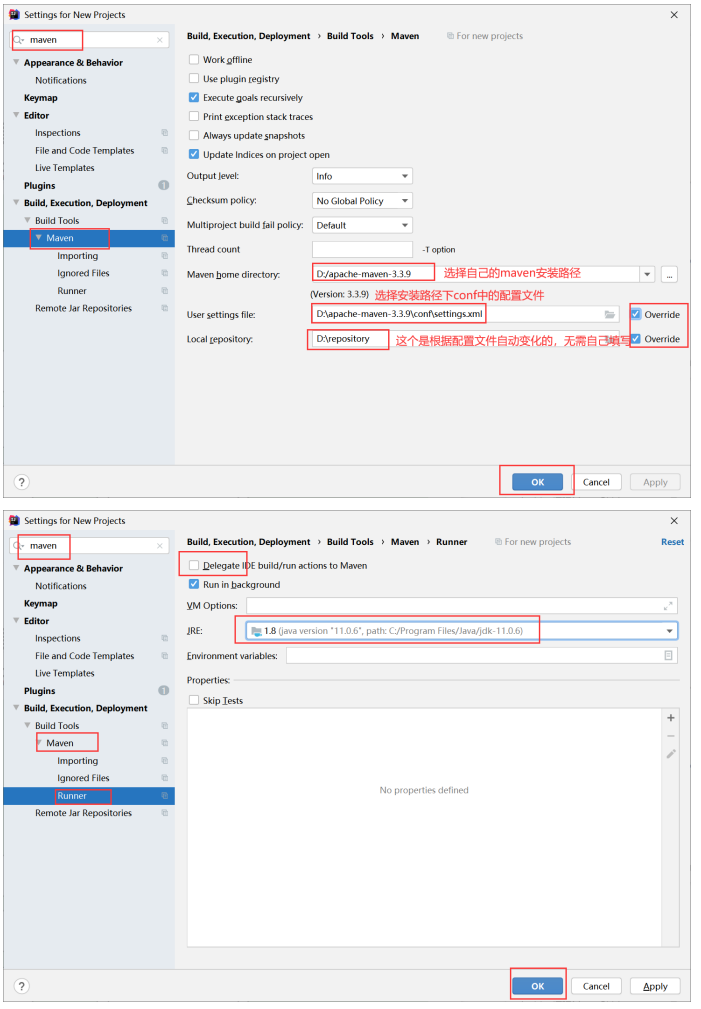This screenshot has height=1009, width=701.
Task: Uncheck Execute goals recursively
Action: (194, 97)
